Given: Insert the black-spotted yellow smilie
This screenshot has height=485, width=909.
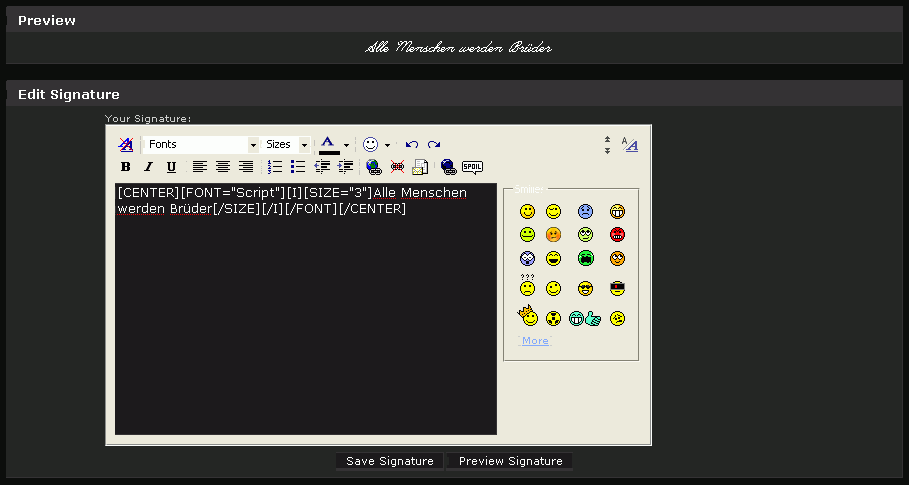Looking at the screenshot, I should point(554,318).
